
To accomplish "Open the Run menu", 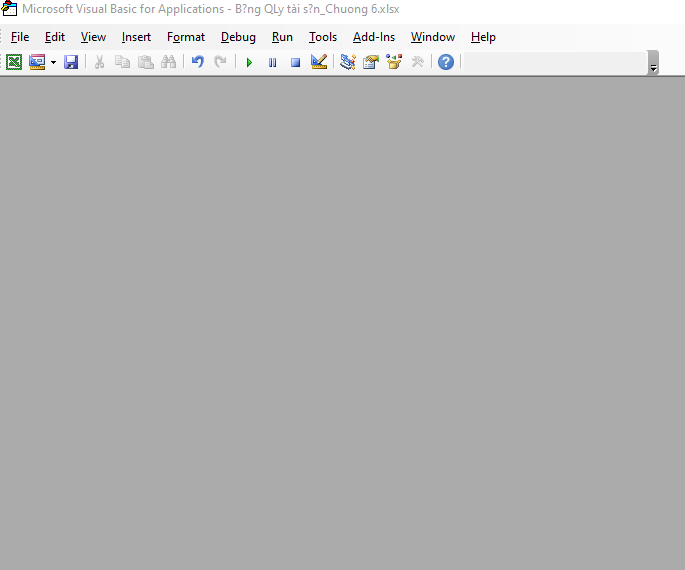I will (x=282, y=37).
